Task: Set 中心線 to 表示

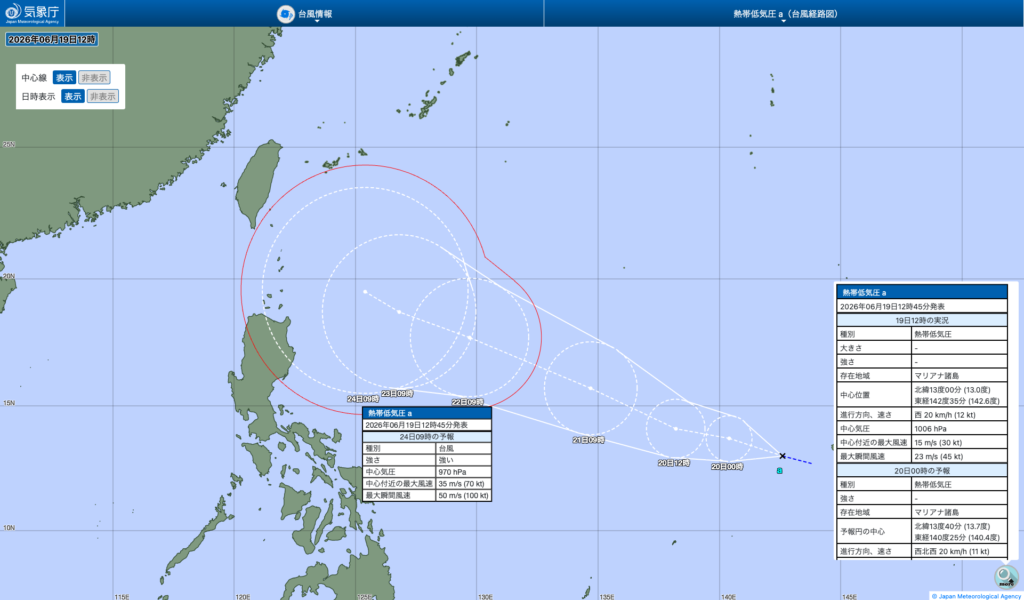Action: [64, 78]
